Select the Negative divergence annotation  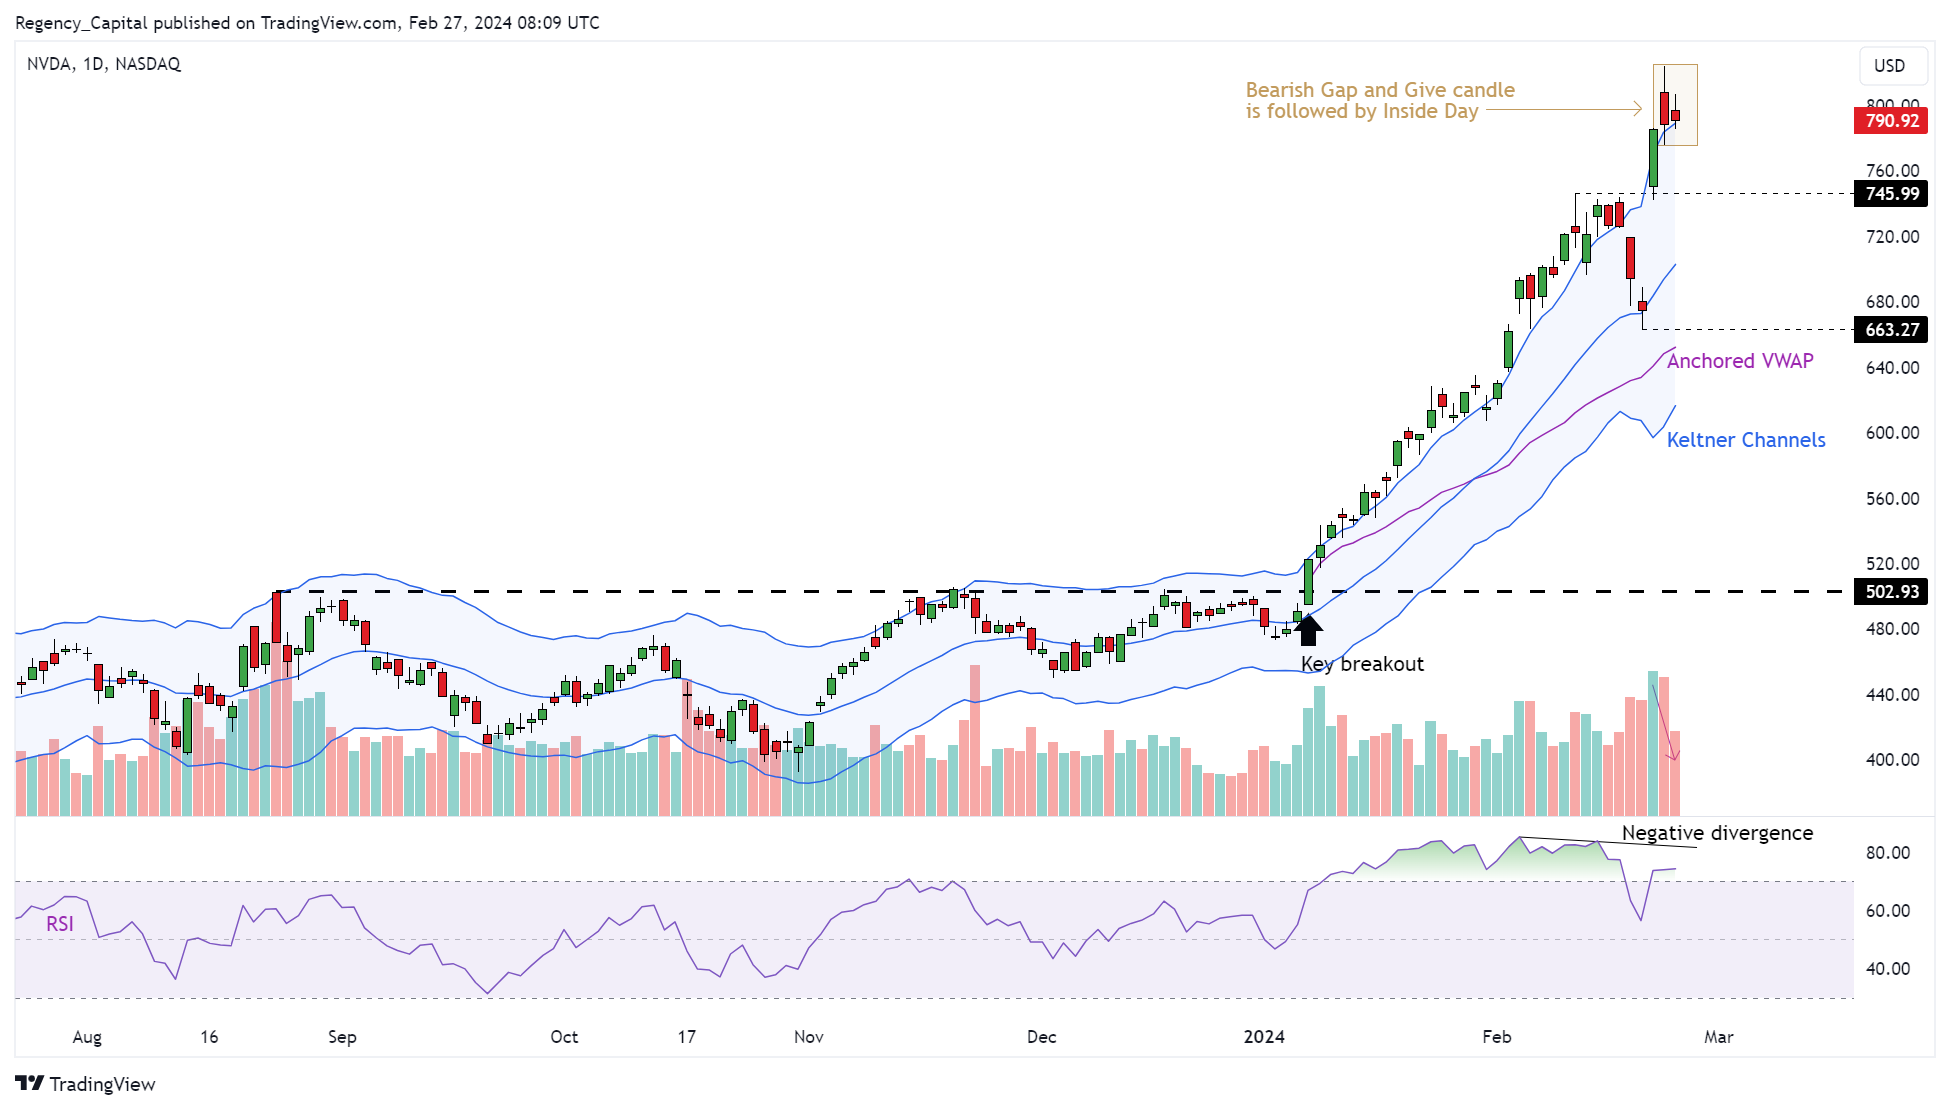(x=1717, y=833)
